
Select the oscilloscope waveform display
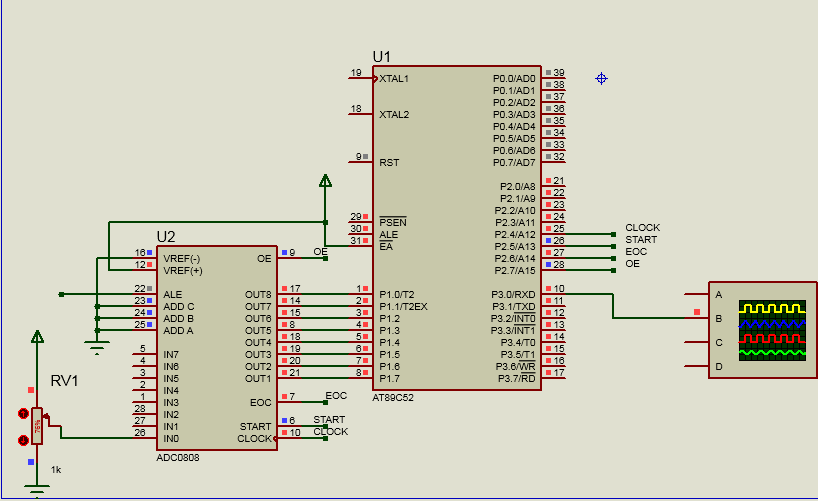pos(771,330)
